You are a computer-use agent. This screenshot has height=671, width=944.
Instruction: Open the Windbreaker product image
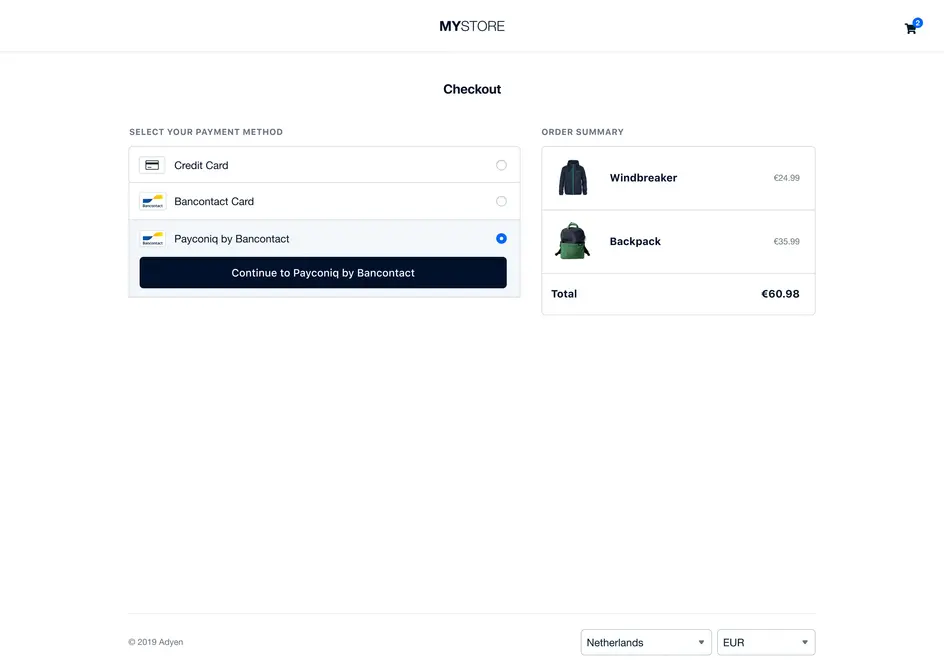[x=571, y=177]
